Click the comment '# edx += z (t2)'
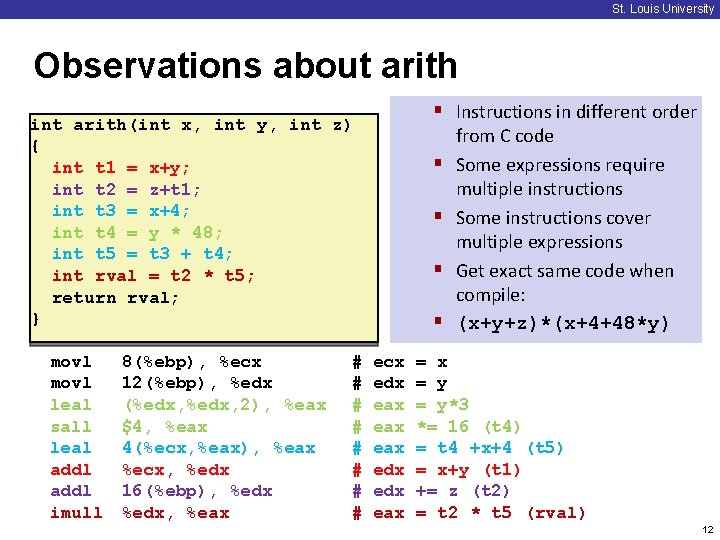This screenshot has width=720, height=540. tap(431, 491)
